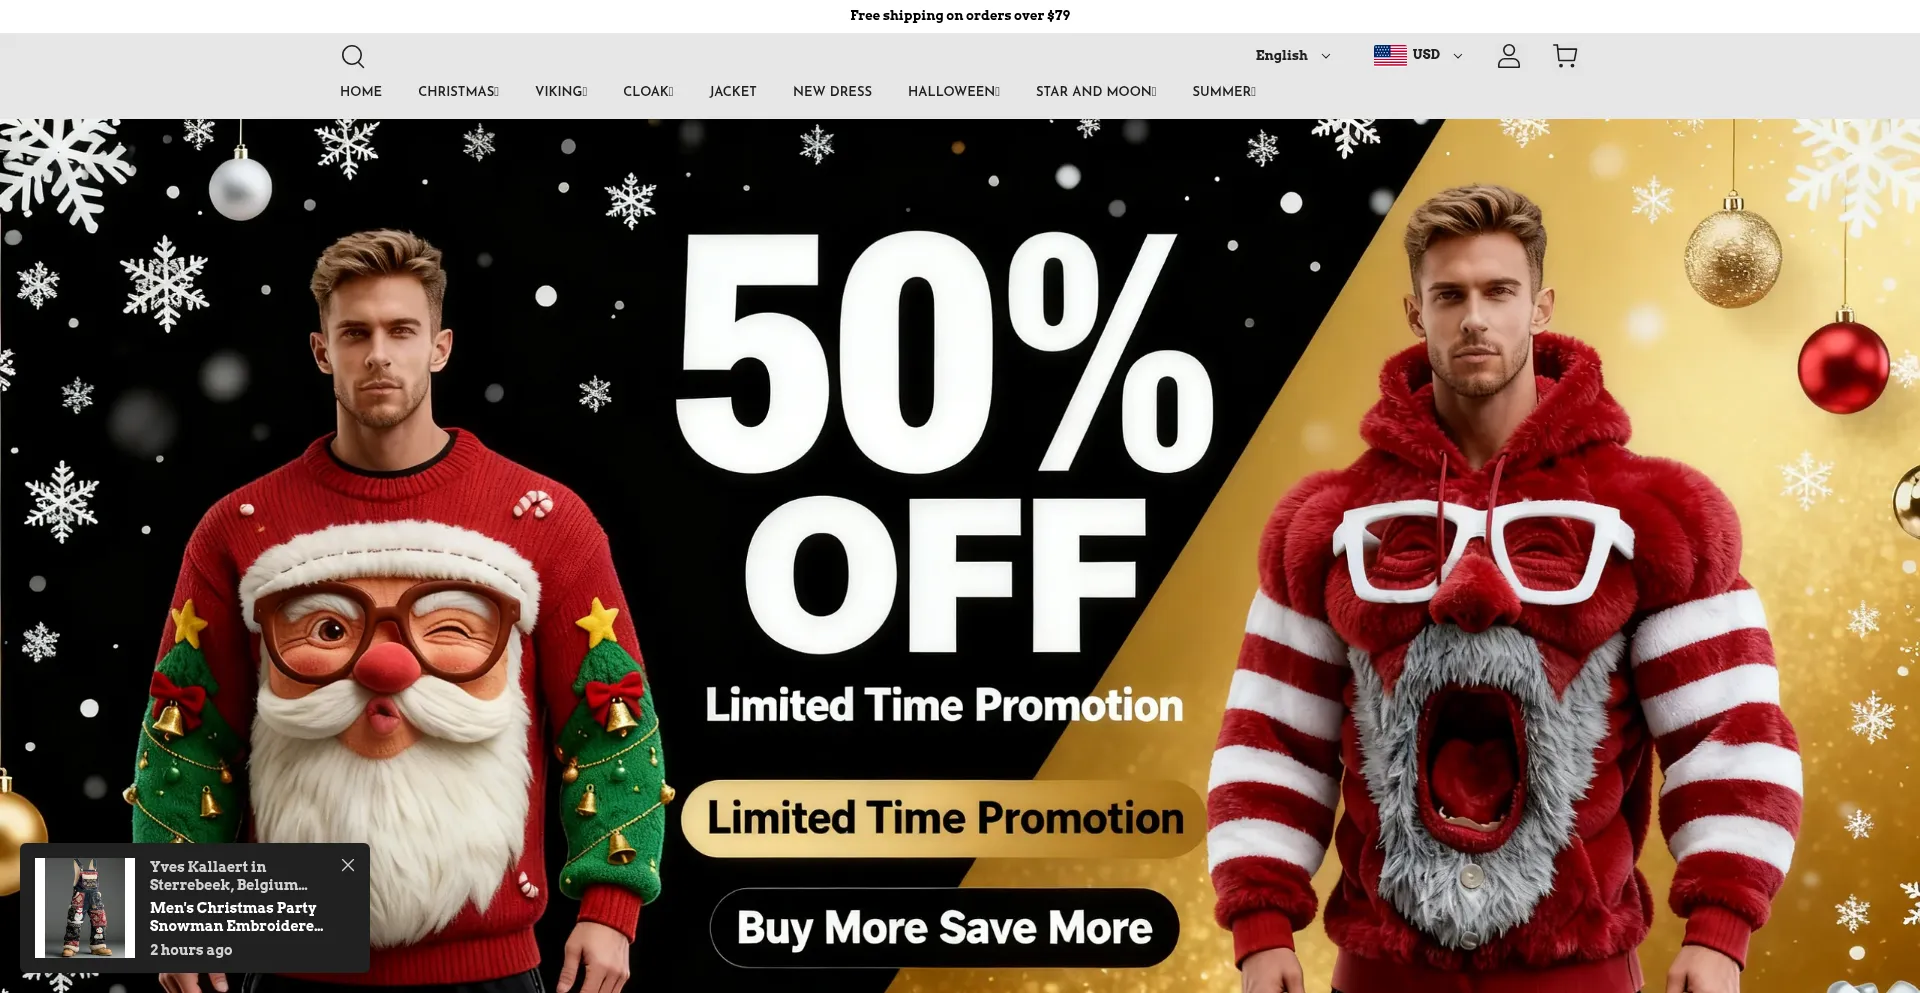Expand the USD currency dropdown arrow

pos(1457,56)
